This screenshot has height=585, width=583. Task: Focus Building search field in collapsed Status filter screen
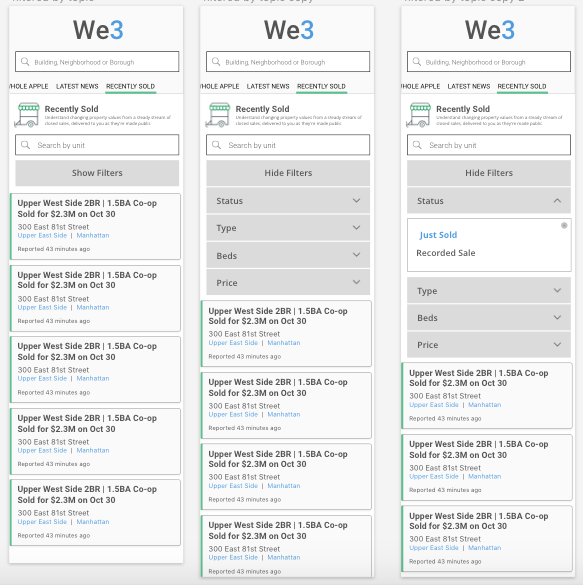pyautogui.click(x=288, y=62)
